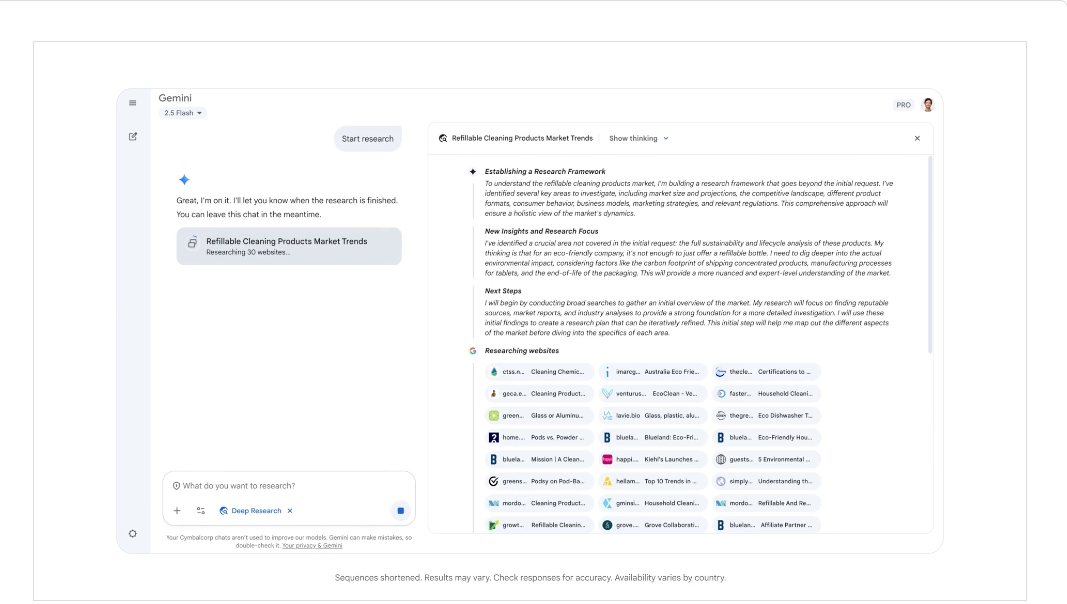
Task: Click the 'Establishing a Research Framework' heading
Action: (545, 171)
